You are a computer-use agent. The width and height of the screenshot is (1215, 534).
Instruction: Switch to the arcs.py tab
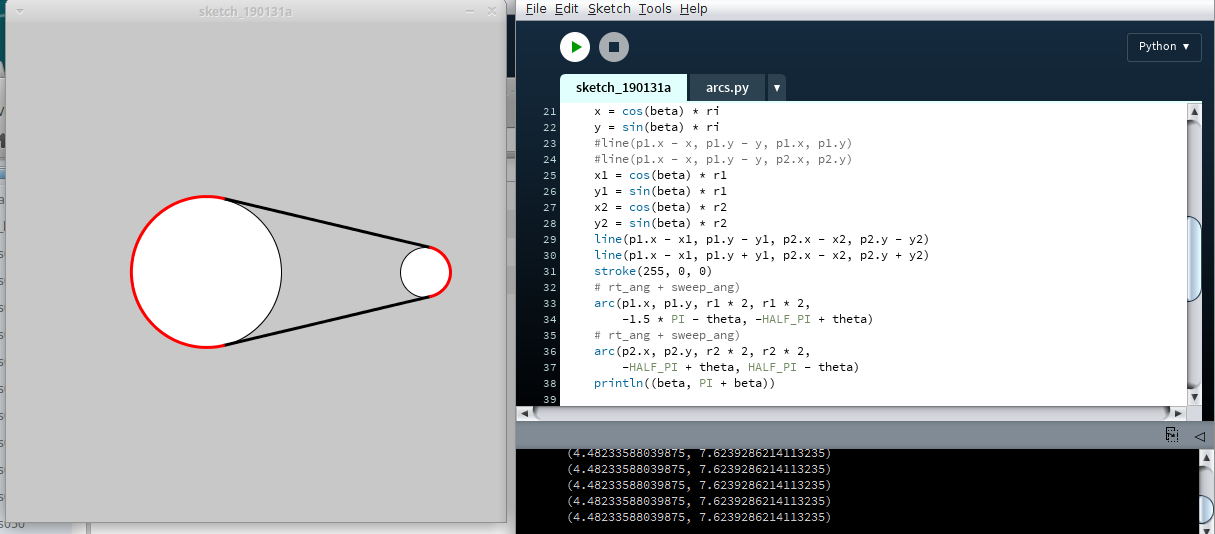tap(727, 88)
